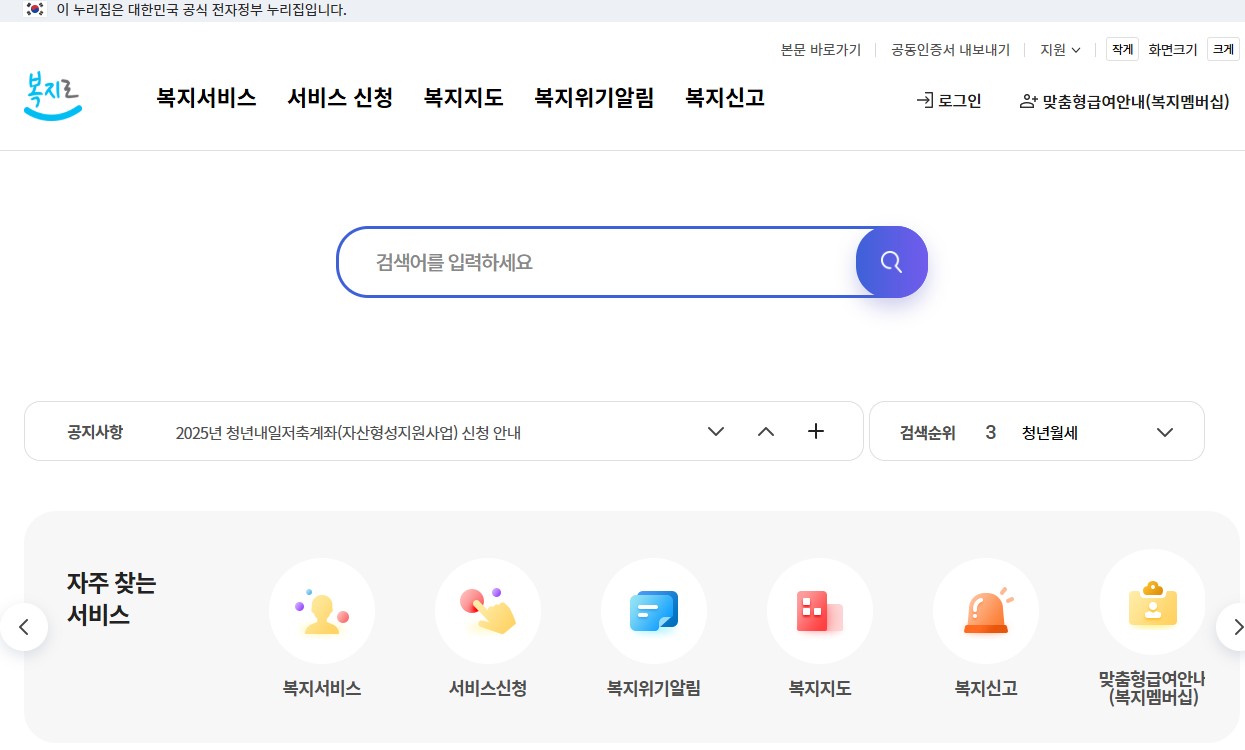The height and width of the screenshot is (750, 1245).
Task: Click the 공지사항 heading
Action: tap(95, 432)
